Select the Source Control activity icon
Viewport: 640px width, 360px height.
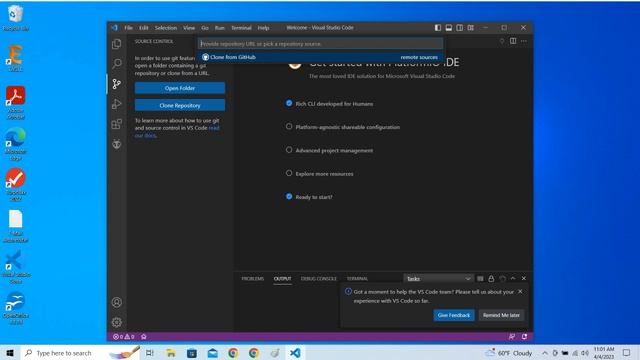(117, 84)
